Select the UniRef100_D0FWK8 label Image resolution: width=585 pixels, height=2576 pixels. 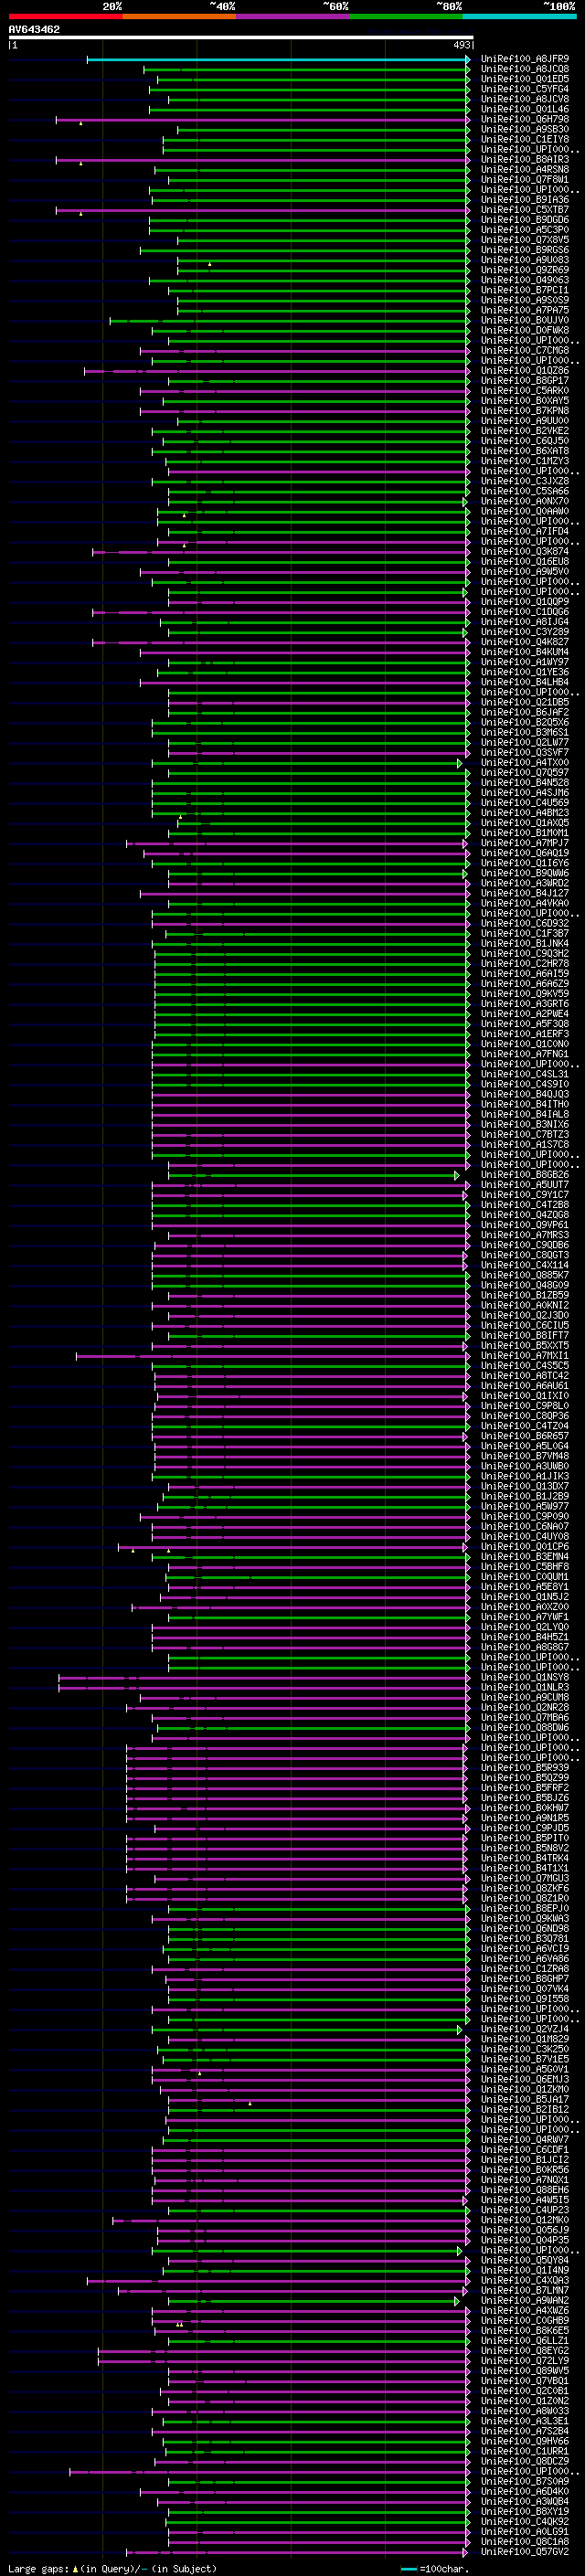pyautogui.click(x=525, y=330)
